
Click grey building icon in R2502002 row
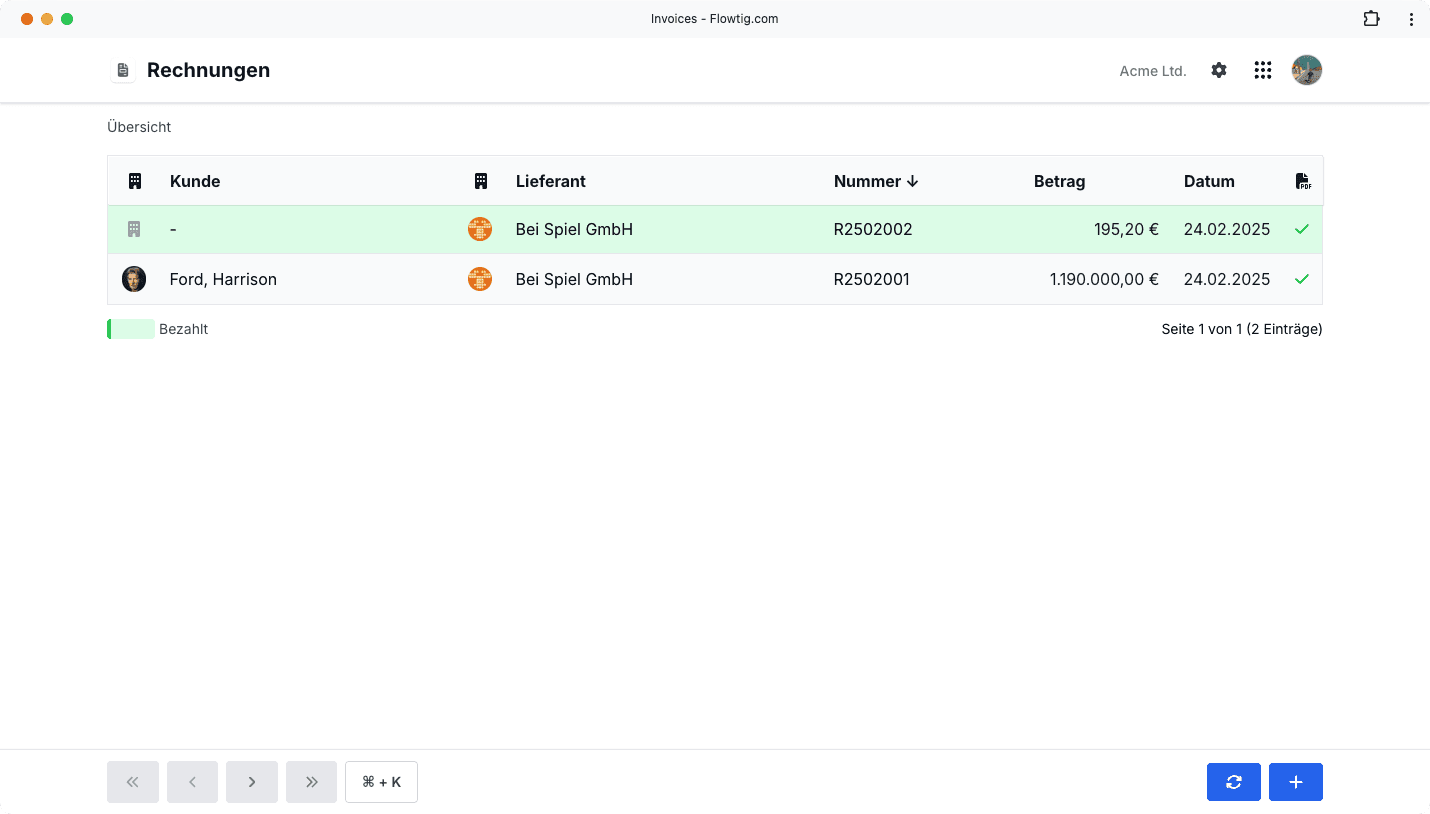click(x=134, y=229)
